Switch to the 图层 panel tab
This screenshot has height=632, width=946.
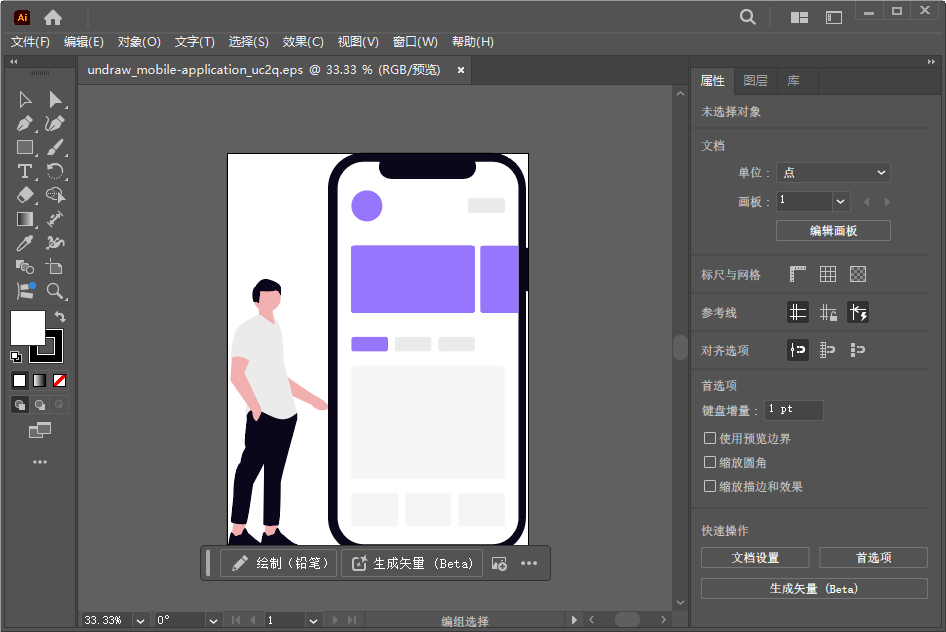pyautogui.click(x=755, y=81)
